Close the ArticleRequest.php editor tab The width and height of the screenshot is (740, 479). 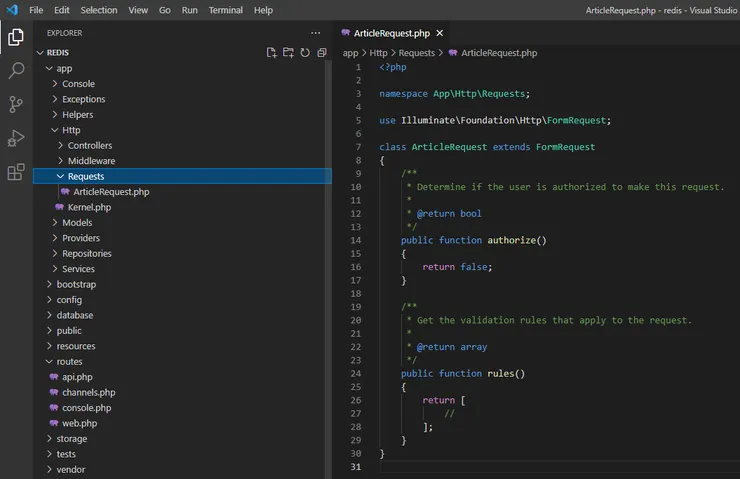(439, 33)
